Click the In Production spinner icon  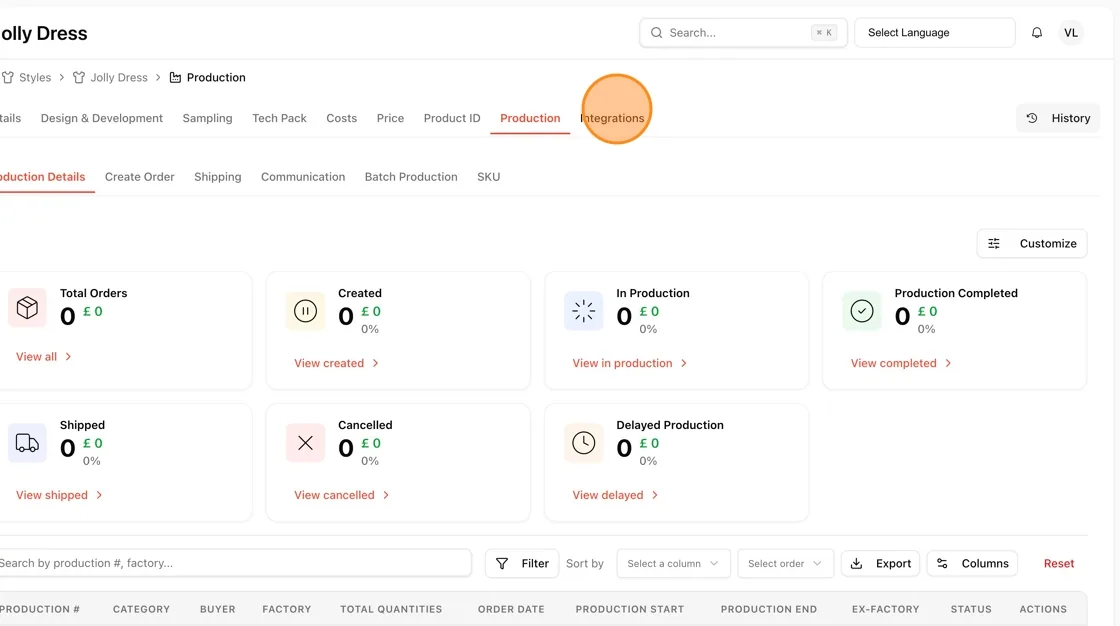(x=584, y=311)
